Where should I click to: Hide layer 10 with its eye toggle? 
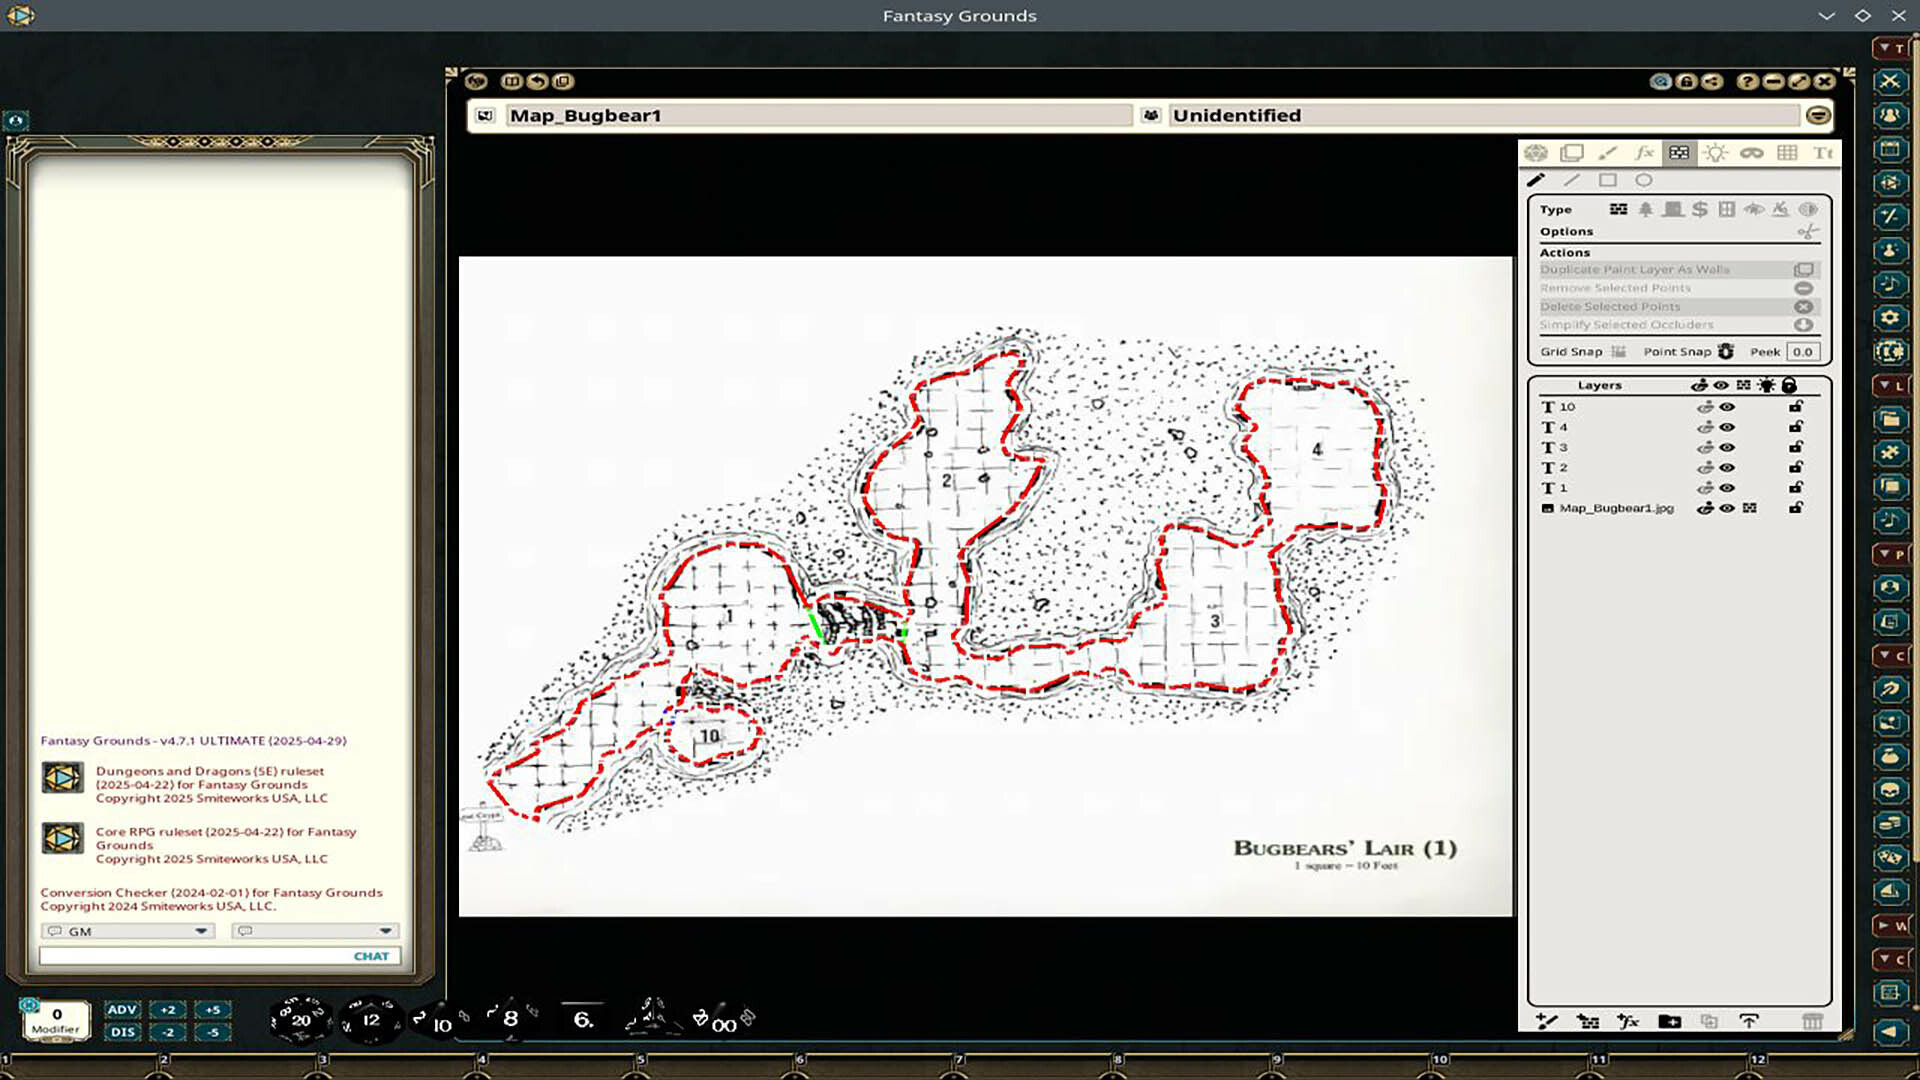click(x=1727, y=407)
